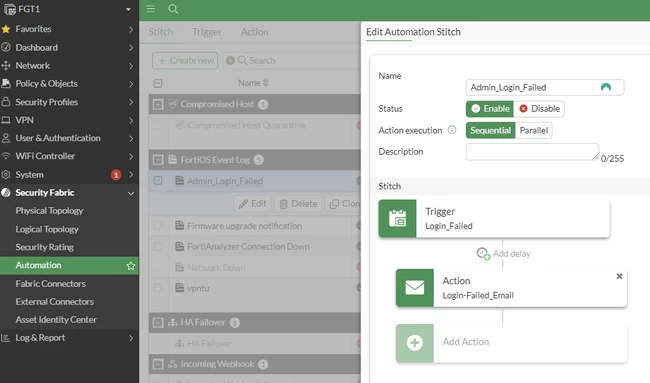Click the Trigger calendar icon tile

[397, 218]
